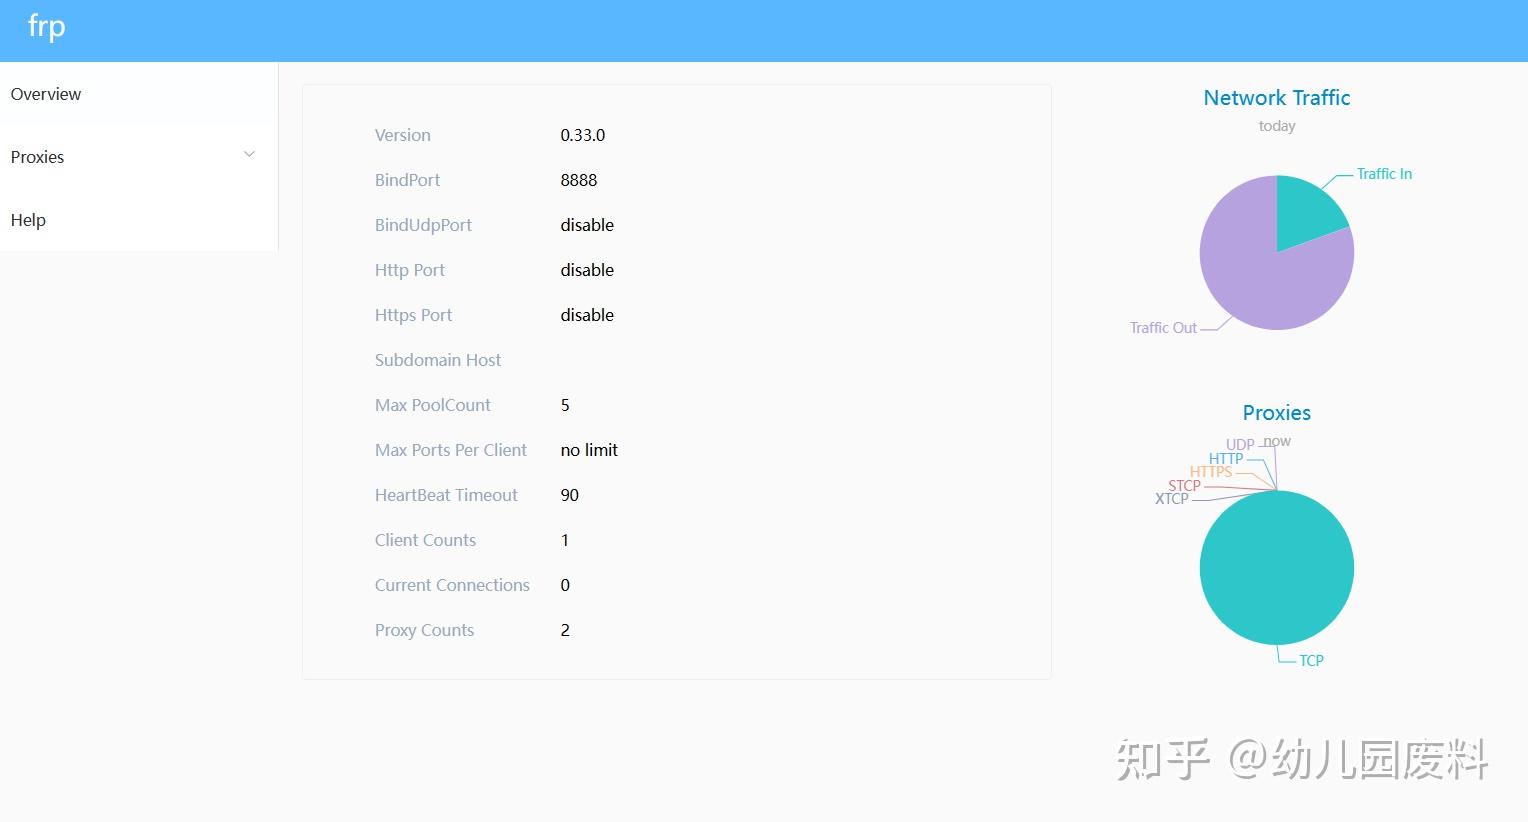Viewport: 1528px width, 822px height.
Task: Click the UDP label in proxies chart
Action: tap(1240, 444)
